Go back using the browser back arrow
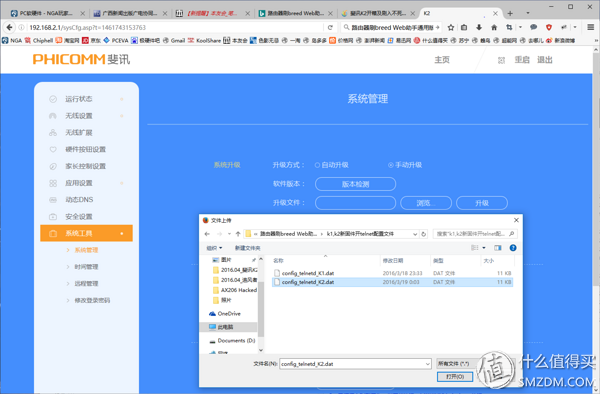 (x=10, y=27)
